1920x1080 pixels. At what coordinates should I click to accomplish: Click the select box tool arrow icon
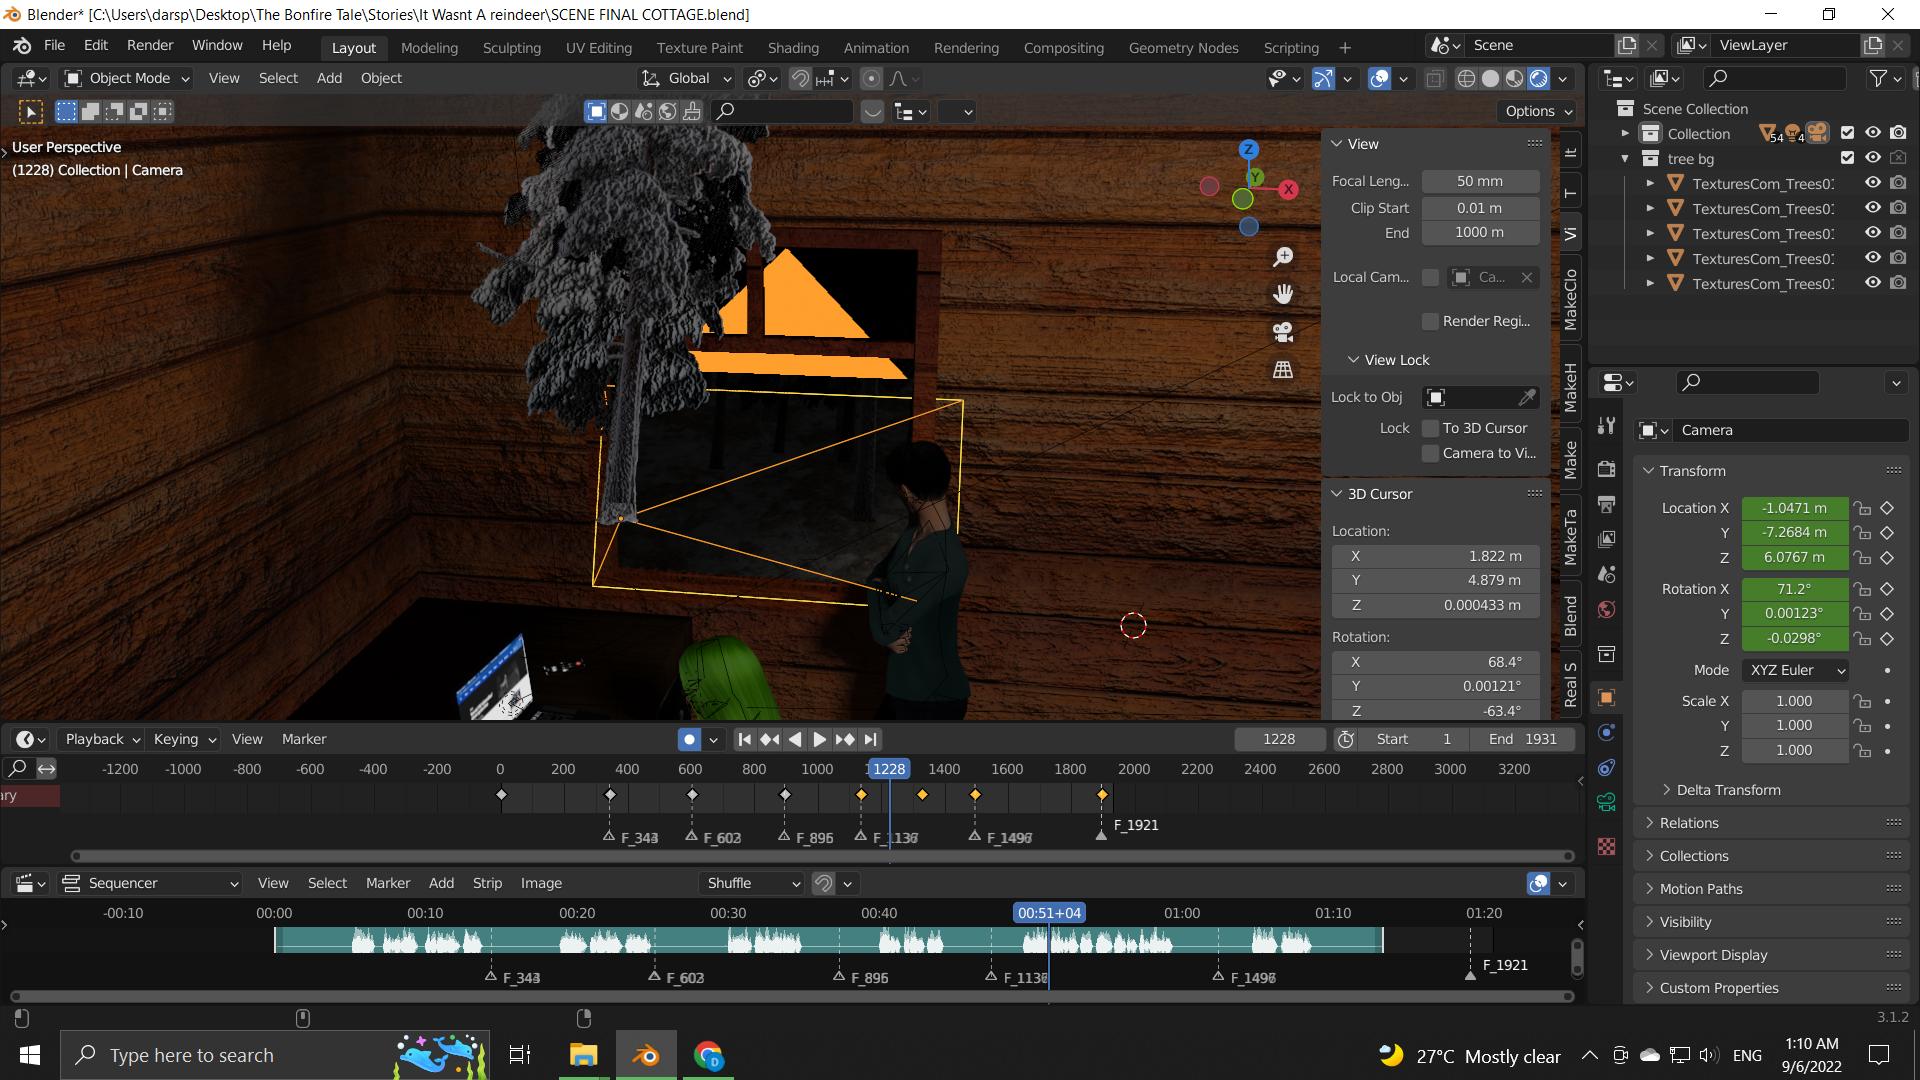pos(30,112)
